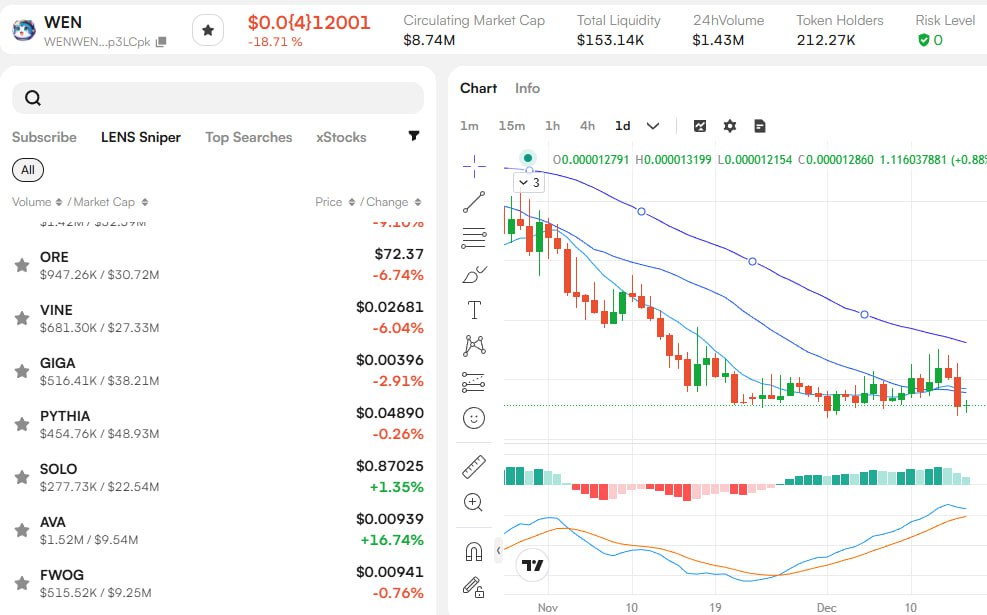Star the ORE token
The image size is (987, 615).
coord(22,265)
